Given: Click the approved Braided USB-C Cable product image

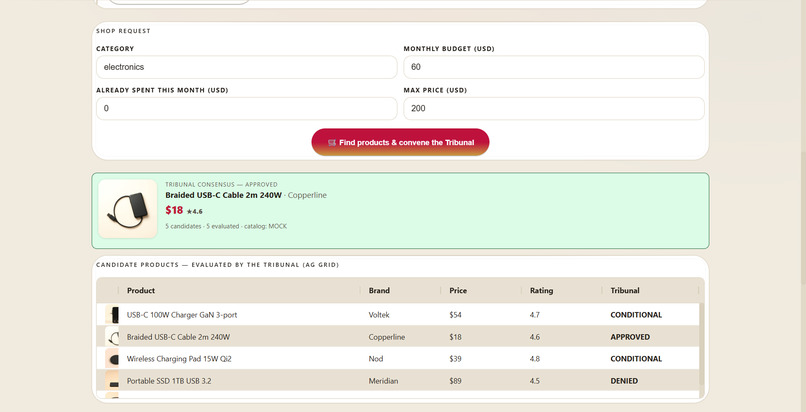Looking at the screenshot, I should tap(127, 209).
